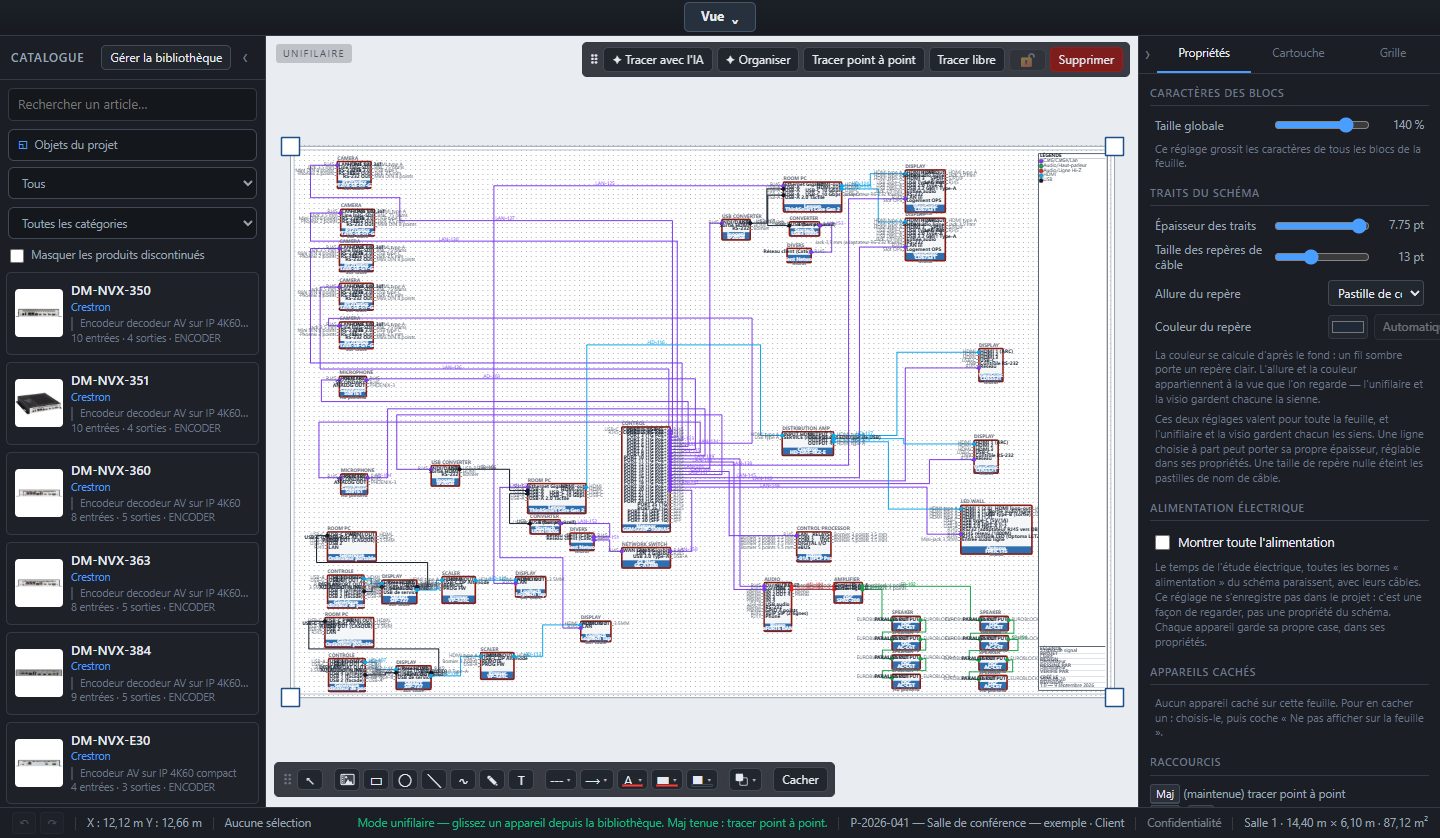
Task: Click the Organiser button
Action: (x=758, y=60)
